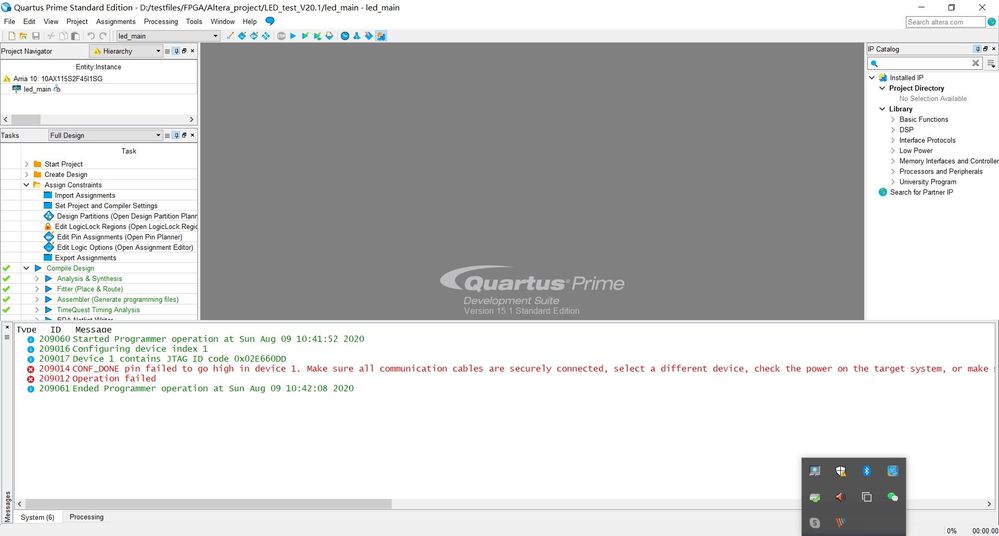This screenshot has width=999, height=536.
Task: Click Project Navigator horizontal scrollbar thumb
Action: coord(26,119)
